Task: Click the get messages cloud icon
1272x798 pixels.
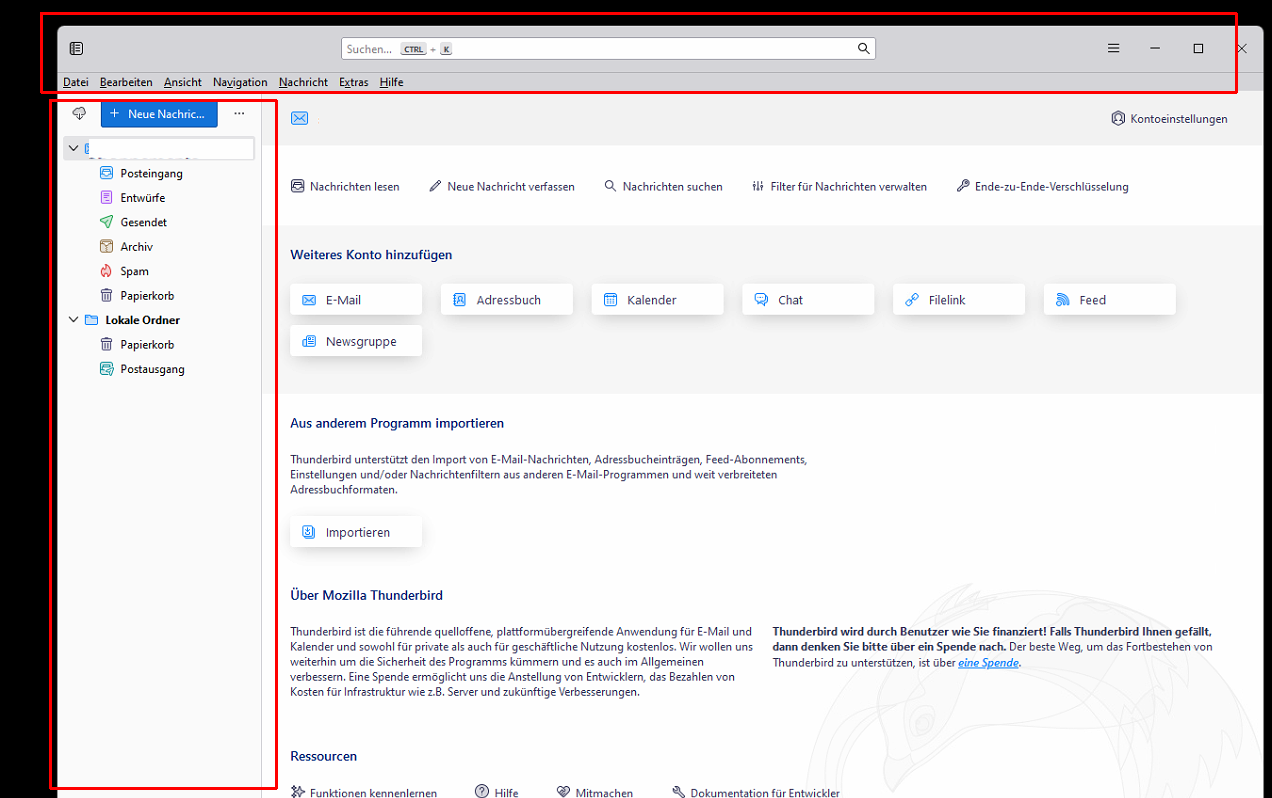Action: [x=80, y=114]
